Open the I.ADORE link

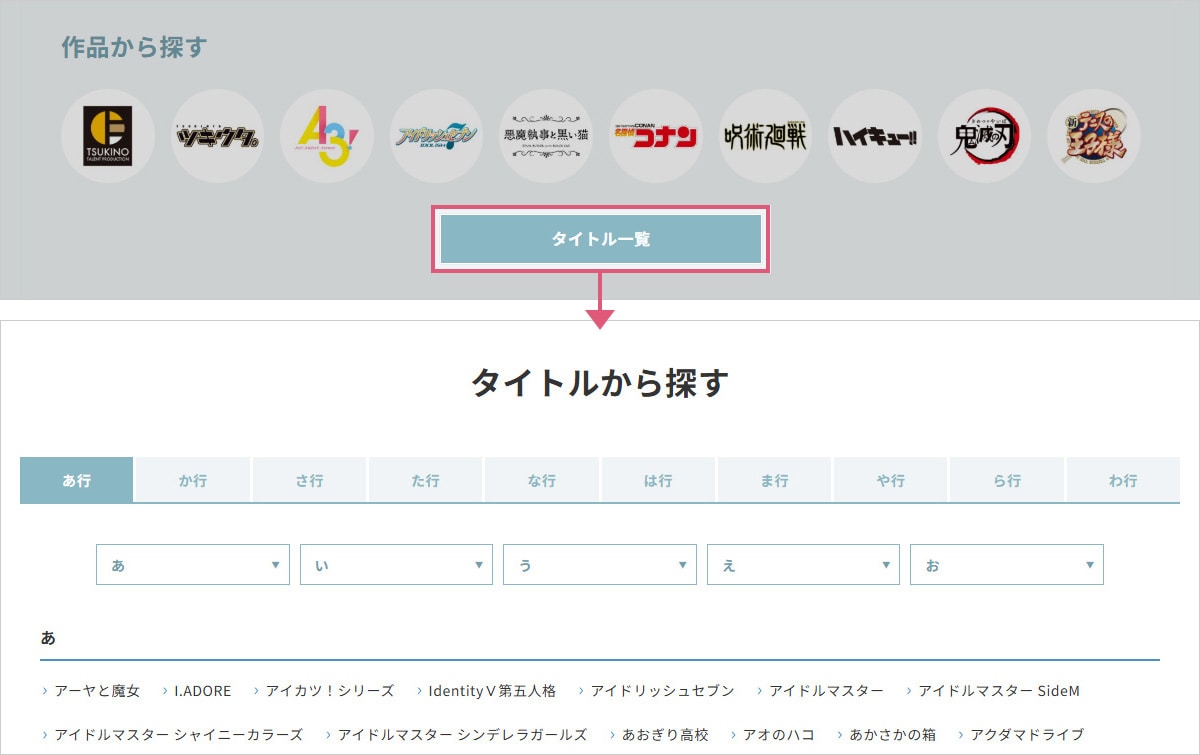point(202,691)
